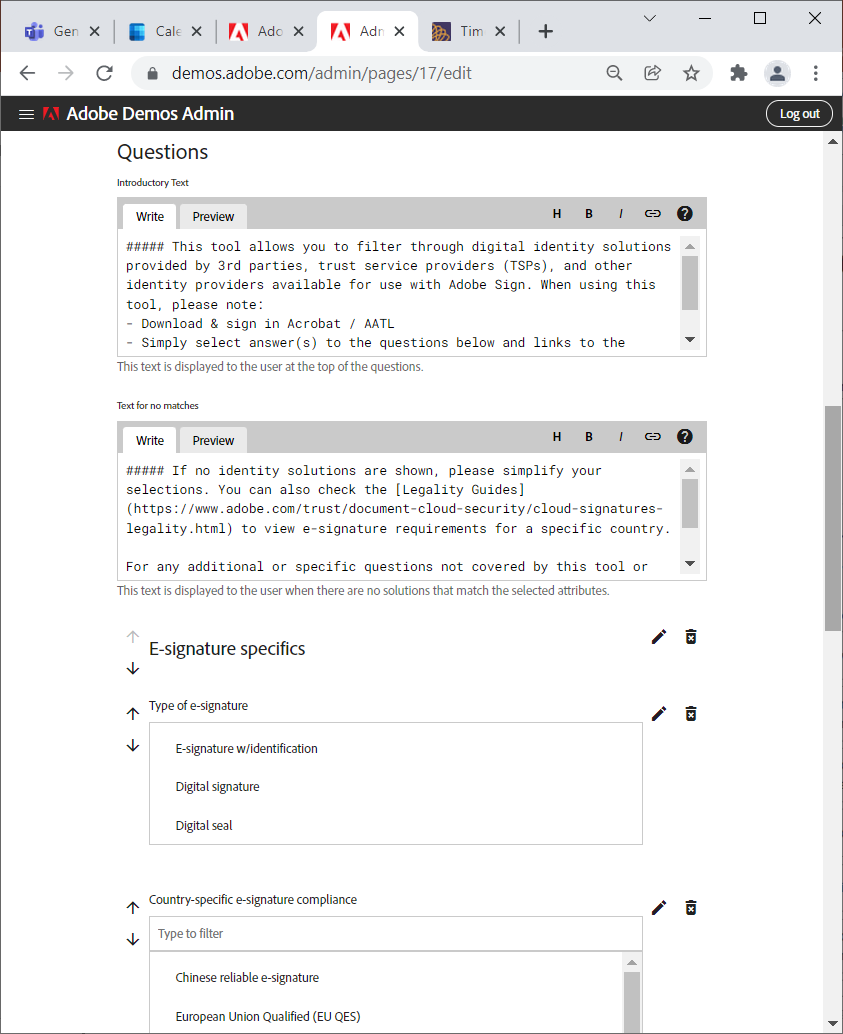The height and width of the screenshot is (1034, 843).
Task: Select Preview tab in Text for no matches
Action: click(x=213, y=441)
